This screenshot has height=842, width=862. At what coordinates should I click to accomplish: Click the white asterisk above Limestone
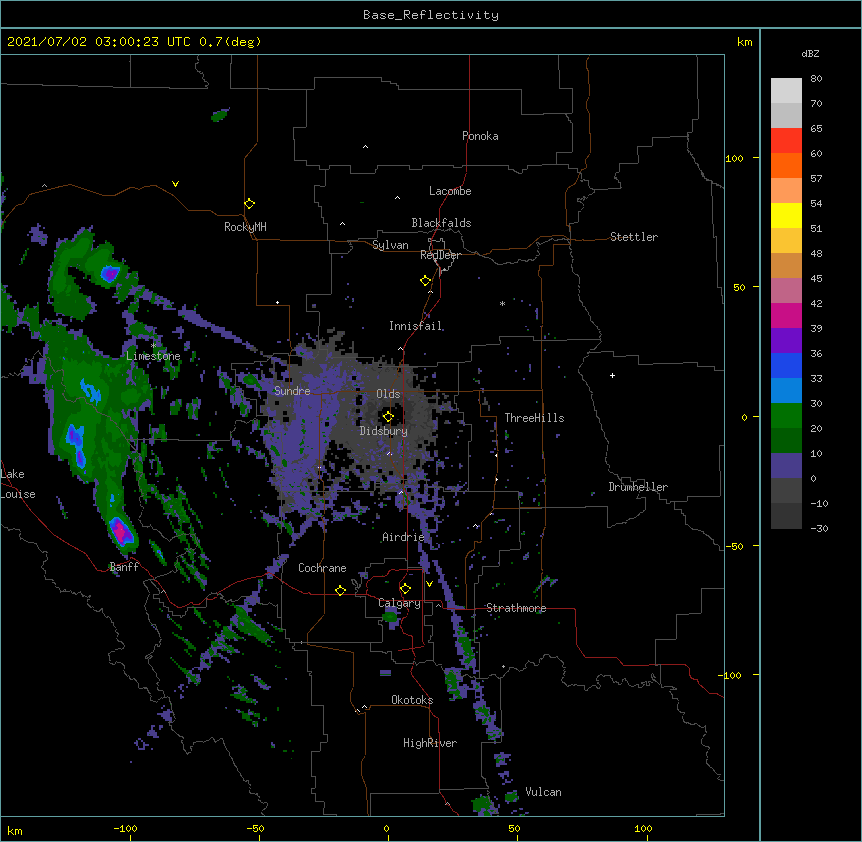coord(153,345)
